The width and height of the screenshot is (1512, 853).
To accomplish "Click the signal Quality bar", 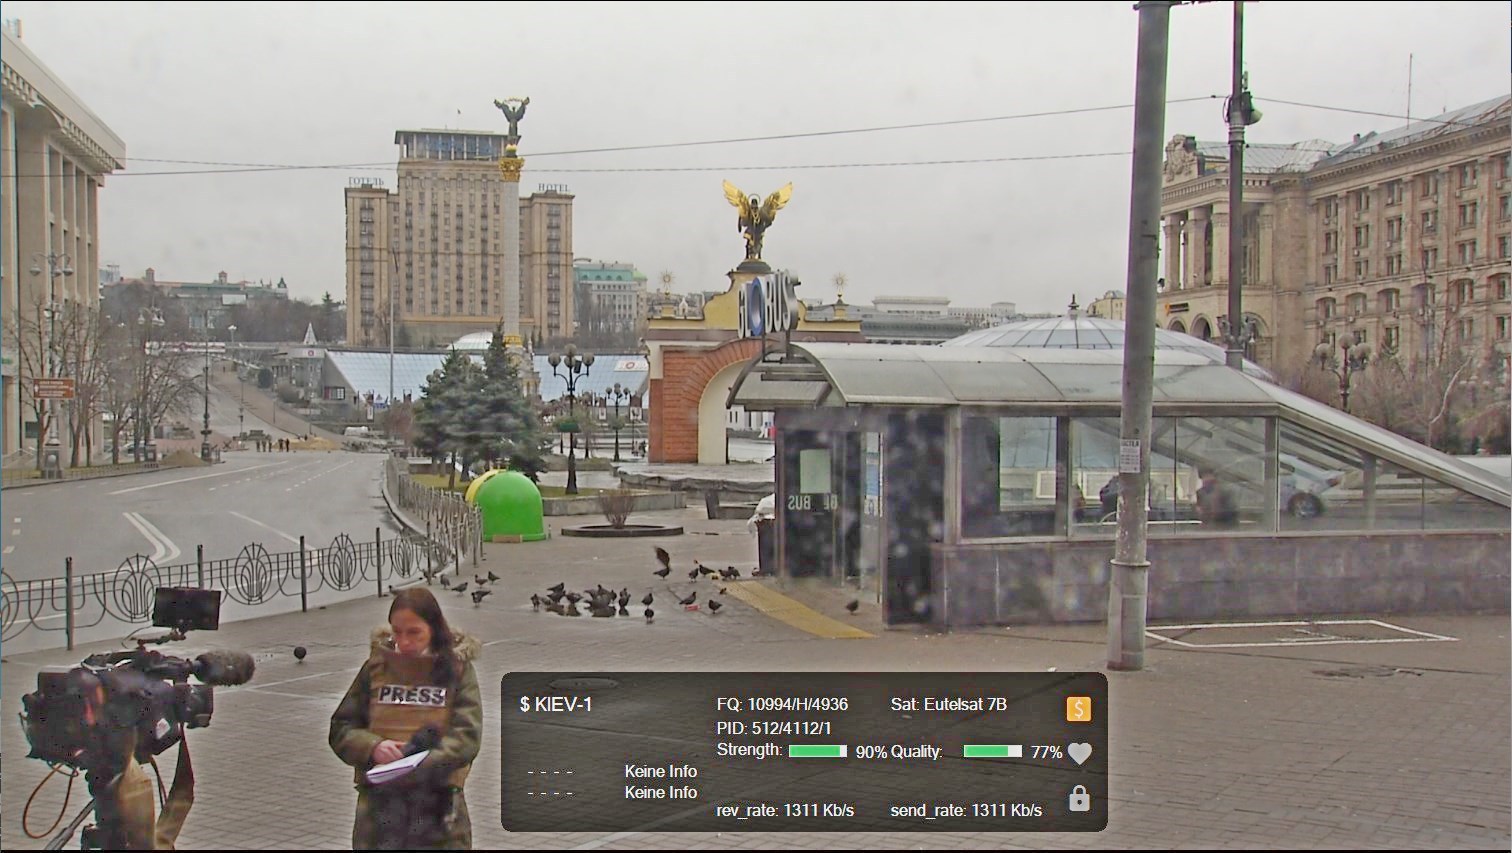I will click(x=993, y=751).
